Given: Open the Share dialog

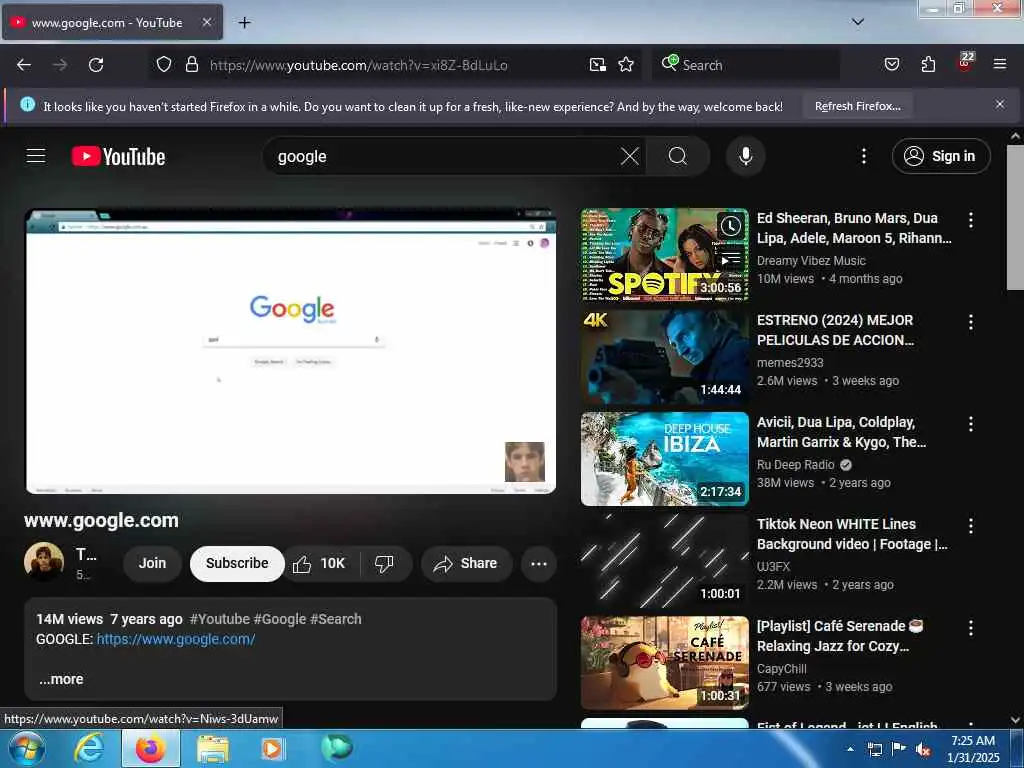Looking at the screenshot, I should click(466, 564).
